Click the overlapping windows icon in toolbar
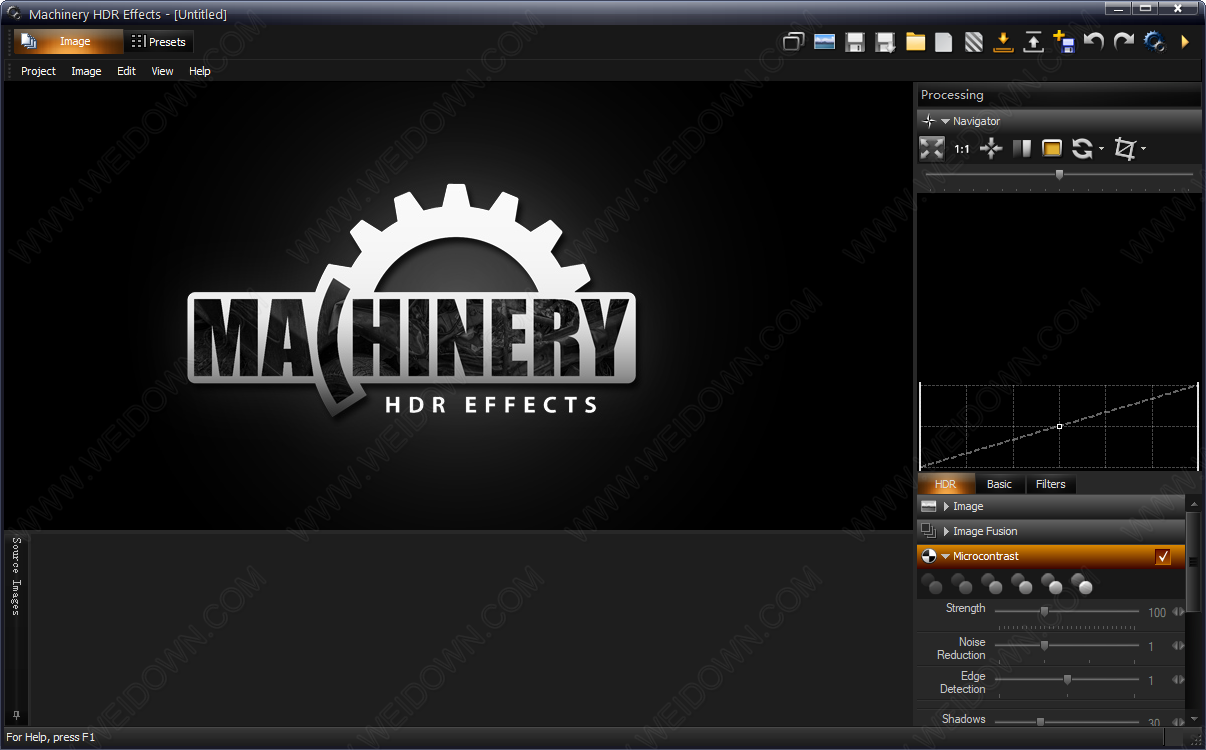This screenshot has width=1206, height=750. 794,42
